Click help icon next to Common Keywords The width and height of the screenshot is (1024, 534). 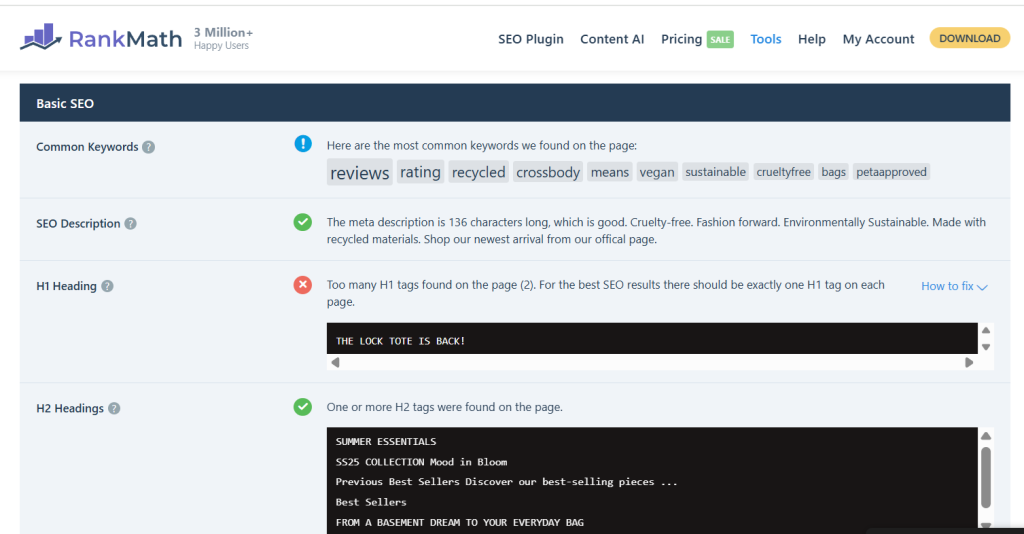148,147
